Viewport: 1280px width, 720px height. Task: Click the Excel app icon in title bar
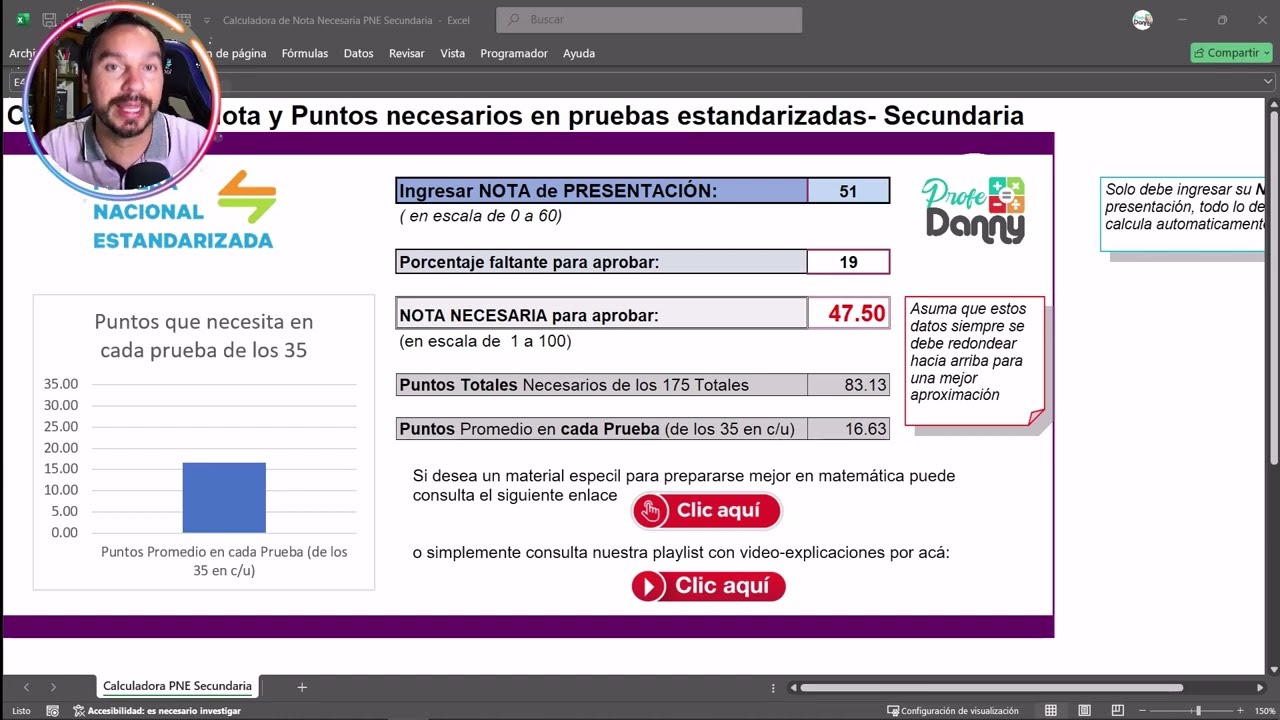point(22,20)
